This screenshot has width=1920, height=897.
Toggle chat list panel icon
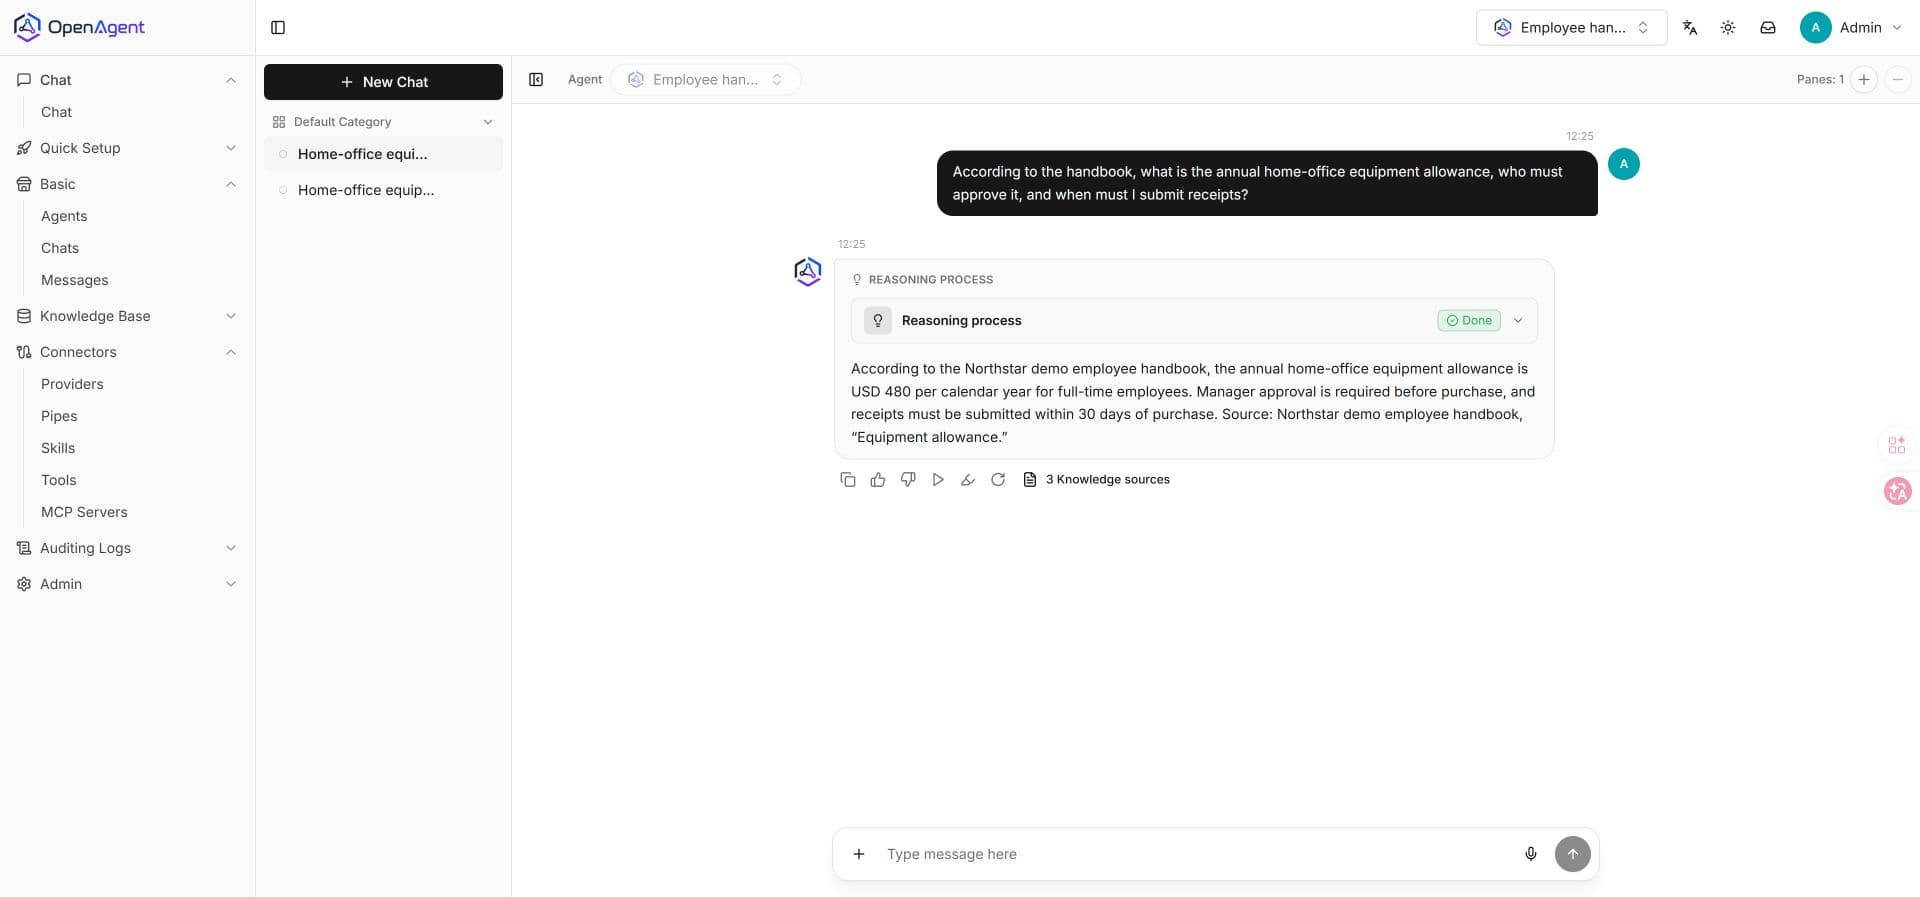point(536,80)
